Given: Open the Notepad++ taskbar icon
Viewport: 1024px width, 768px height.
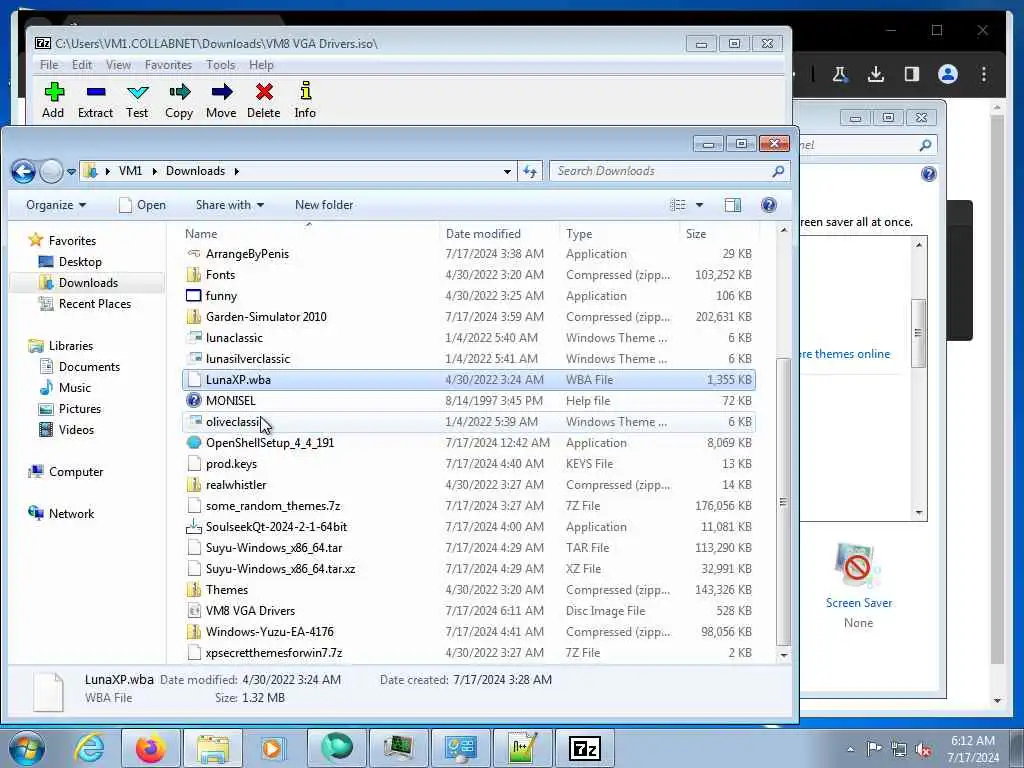Looking at the screenshot, I should pos(523,748).
